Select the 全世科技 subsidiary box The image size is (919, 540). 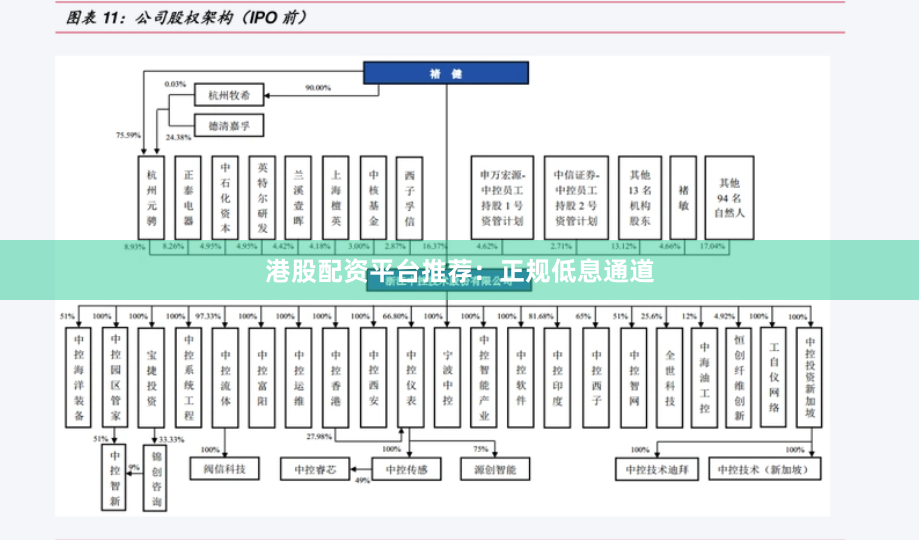670,377
